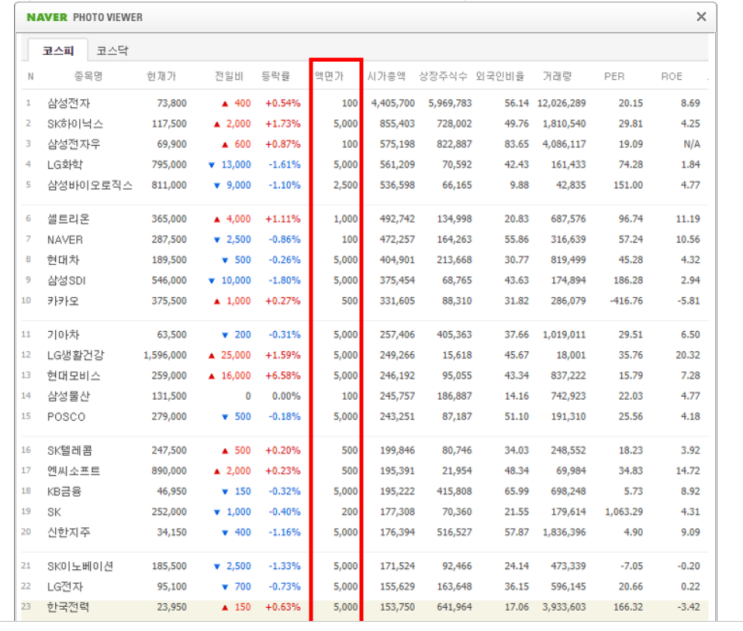Click the -7.05 PER value of SK이노베이션
This screenshot has height=631, width=743.
coord(631,566)
